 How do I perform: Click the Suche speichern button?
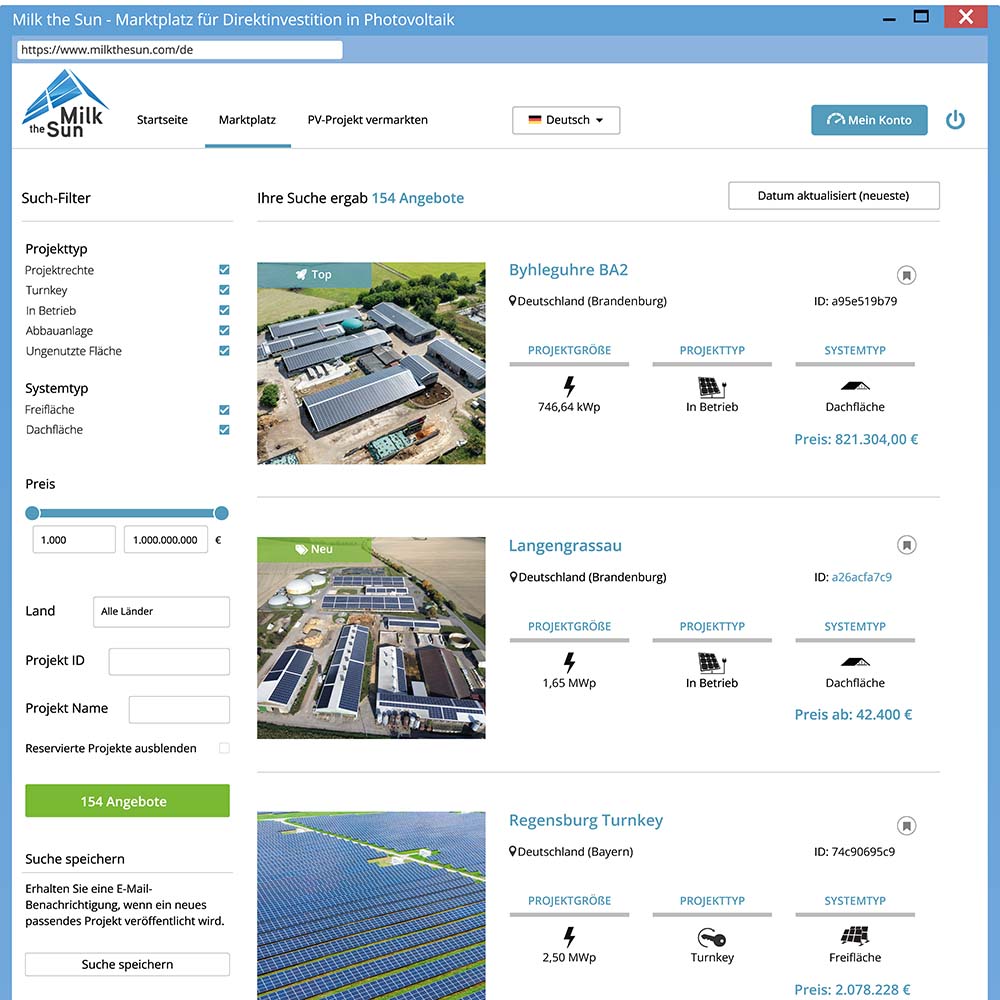tap(127, 964)
